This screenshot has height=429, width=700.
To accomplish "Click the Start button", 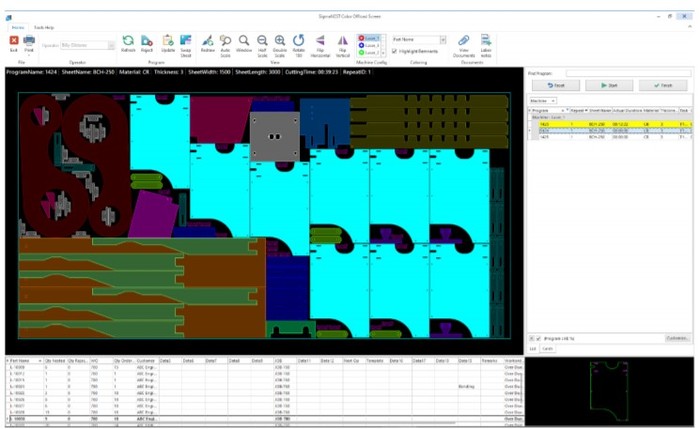I will (609, 85).
